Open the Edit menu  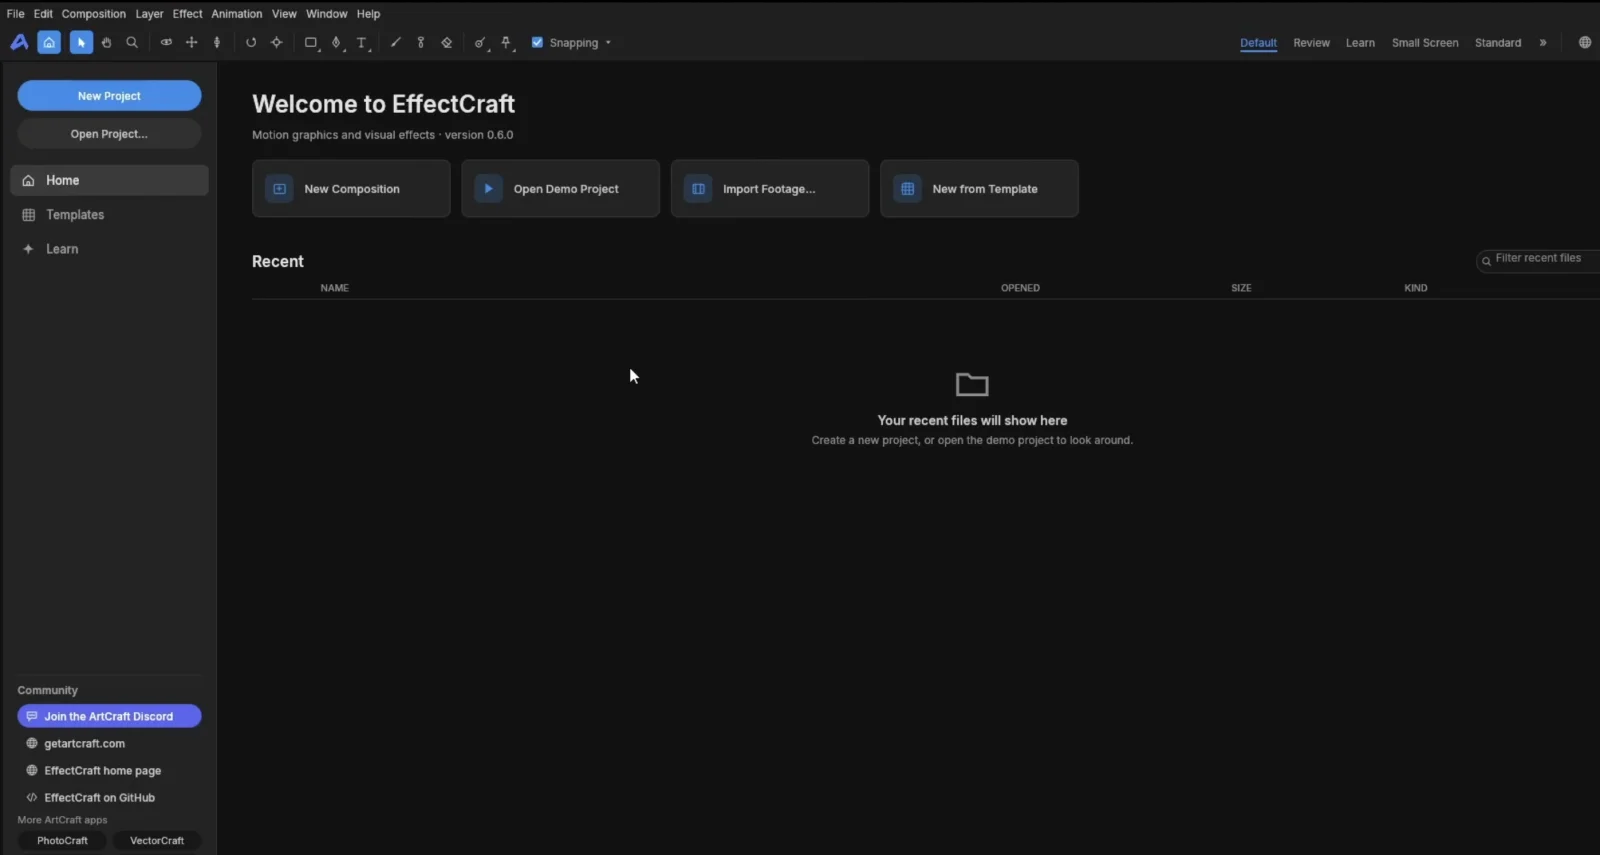pos(43,14)
